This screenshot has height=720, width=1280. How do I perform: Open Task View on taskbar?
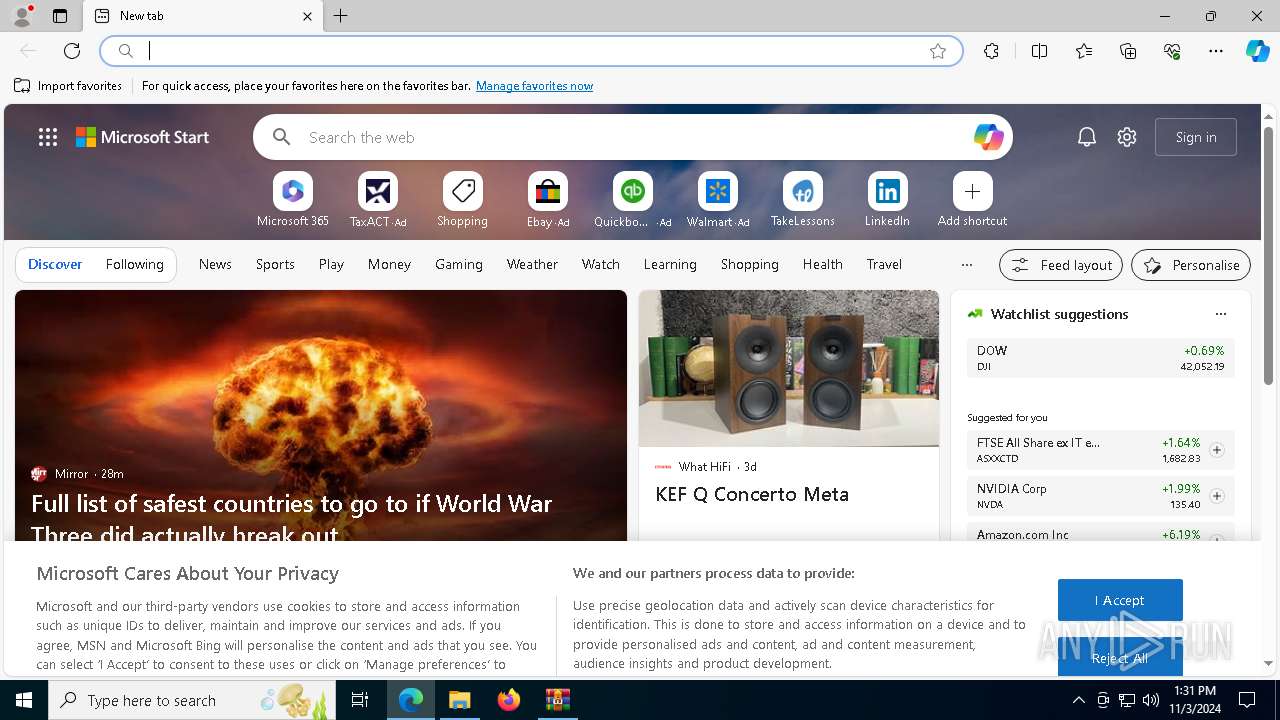(x=360, y=700)
